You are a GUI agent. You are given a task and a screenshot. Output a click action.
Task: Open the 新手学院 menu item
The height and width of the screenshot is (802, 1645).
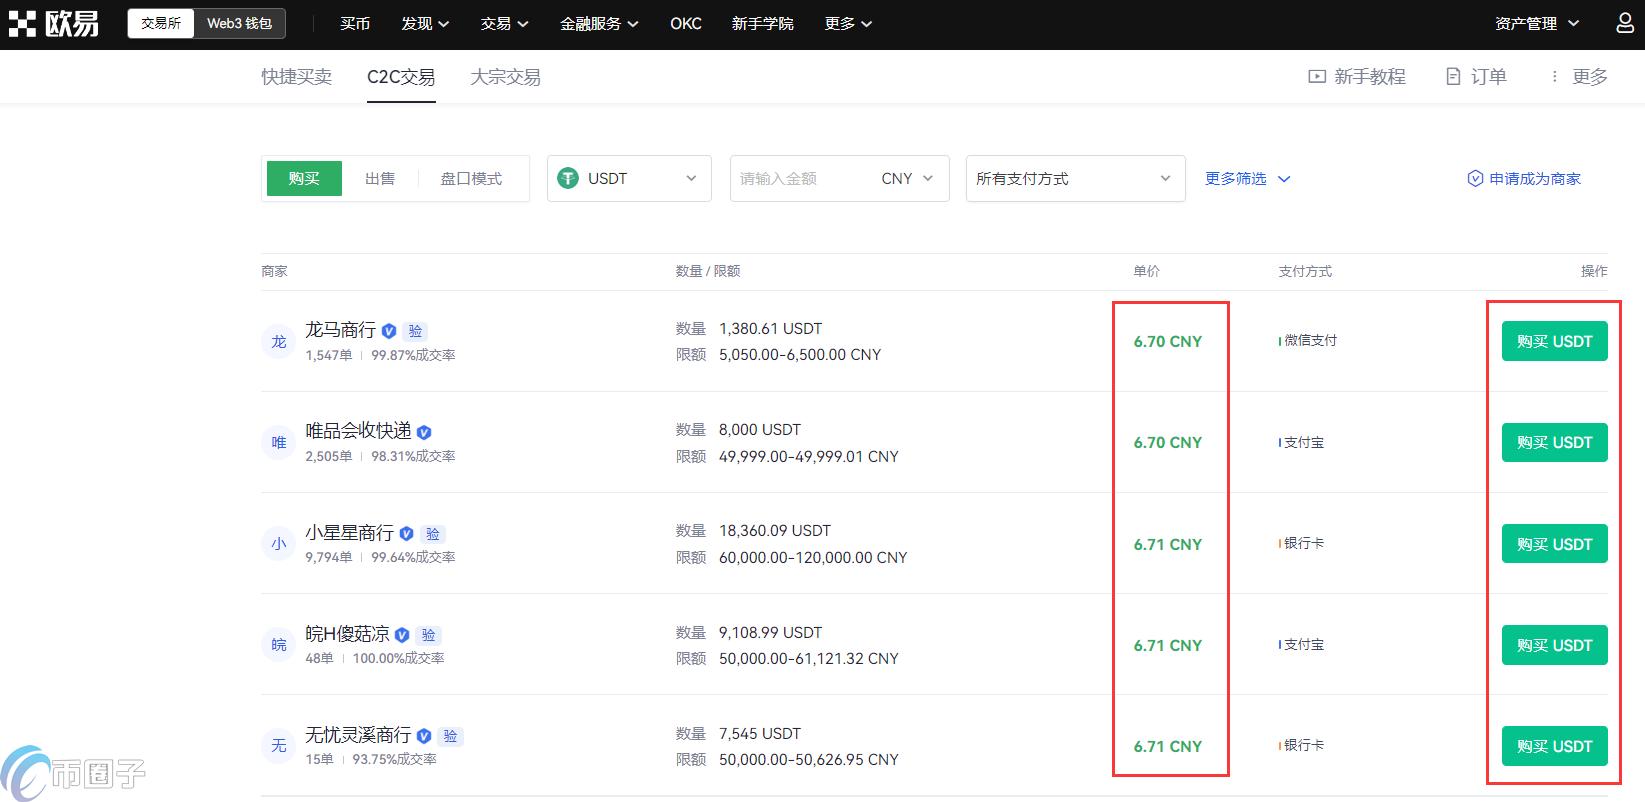762,23
